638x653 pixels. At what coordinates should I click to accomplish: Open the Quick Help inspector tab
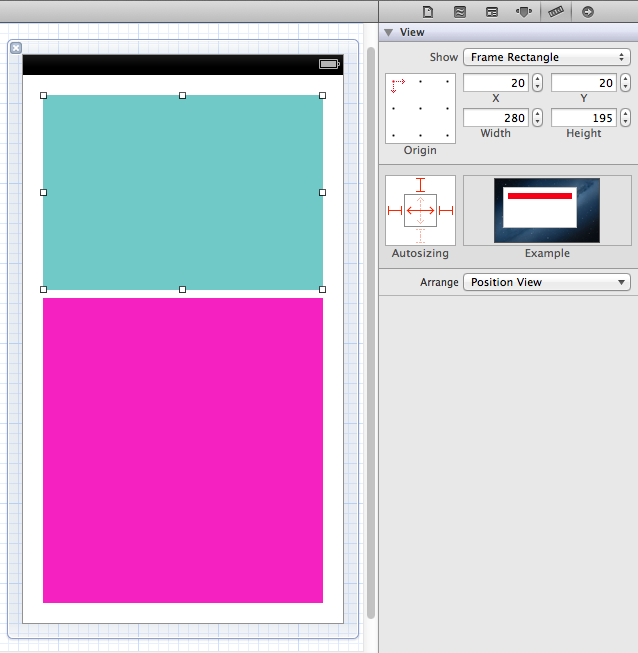pyautogui.click(x=460, y=12)
